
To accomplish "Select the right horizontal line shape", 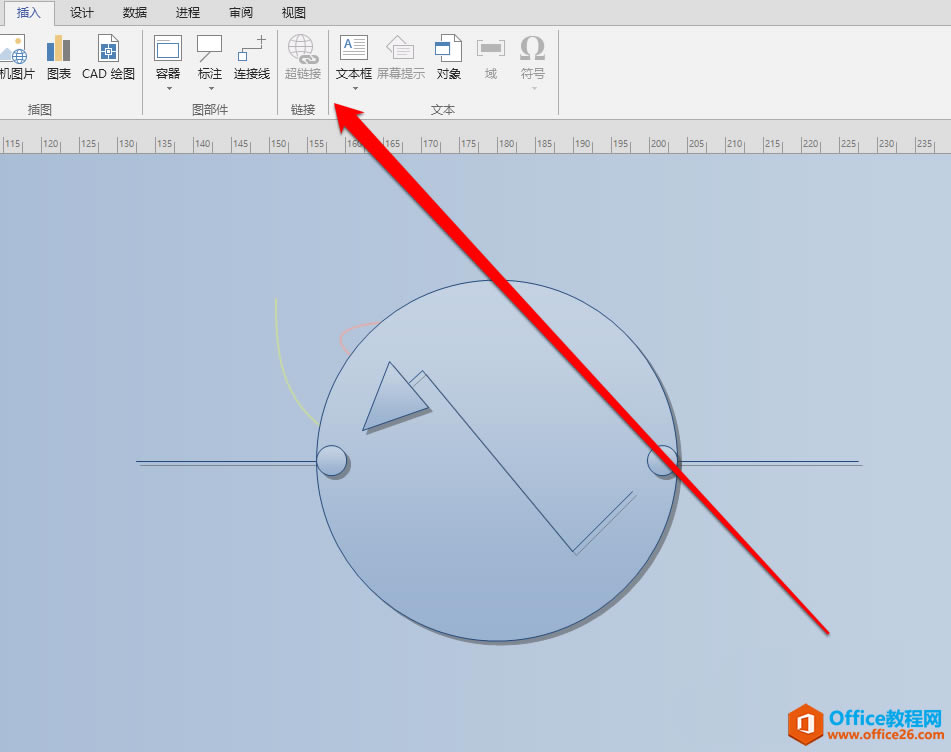I will click(769, 462).
